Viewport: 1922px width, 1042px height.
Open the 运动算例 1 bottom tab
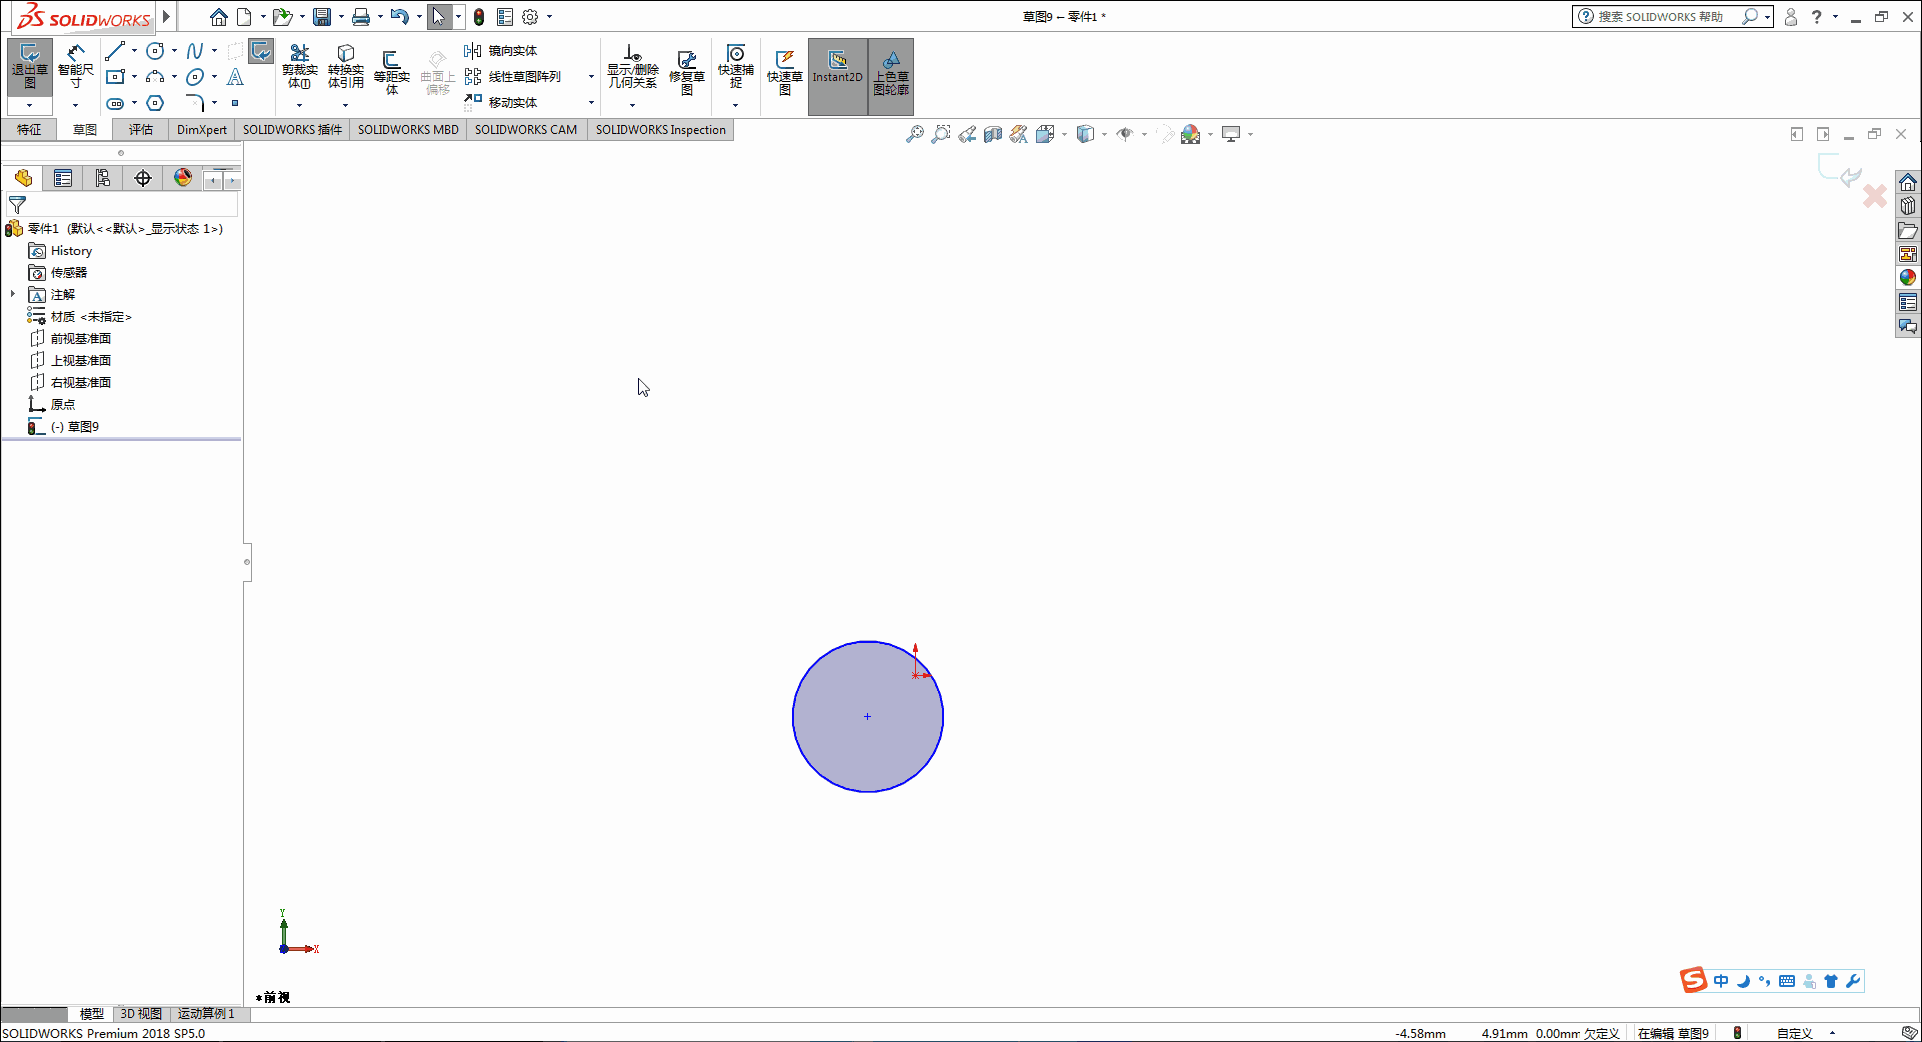[x=206, y=1014]
